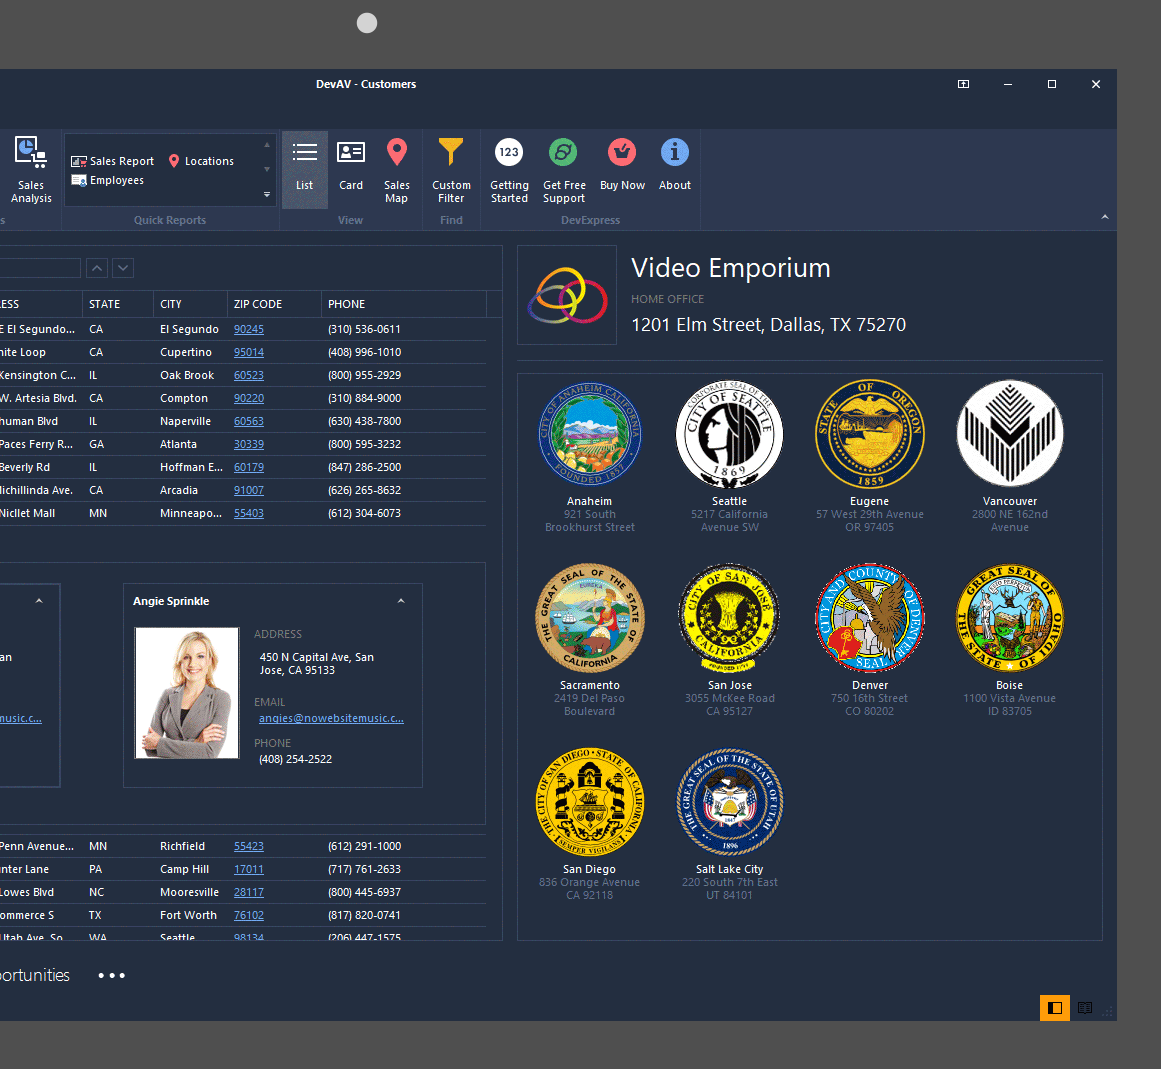
Task: Open Employees quick report
Action: pyautogui.click(x=107, y=180)
